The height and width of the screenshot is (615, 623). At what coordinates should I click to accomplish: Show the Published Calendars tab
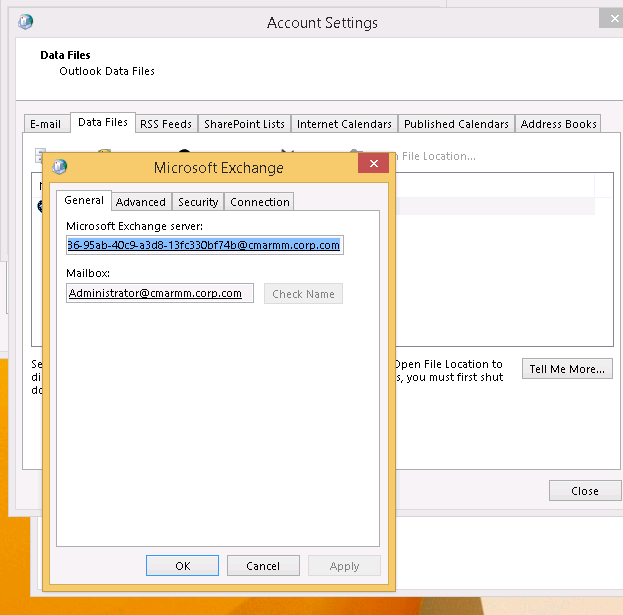point(456,124)
